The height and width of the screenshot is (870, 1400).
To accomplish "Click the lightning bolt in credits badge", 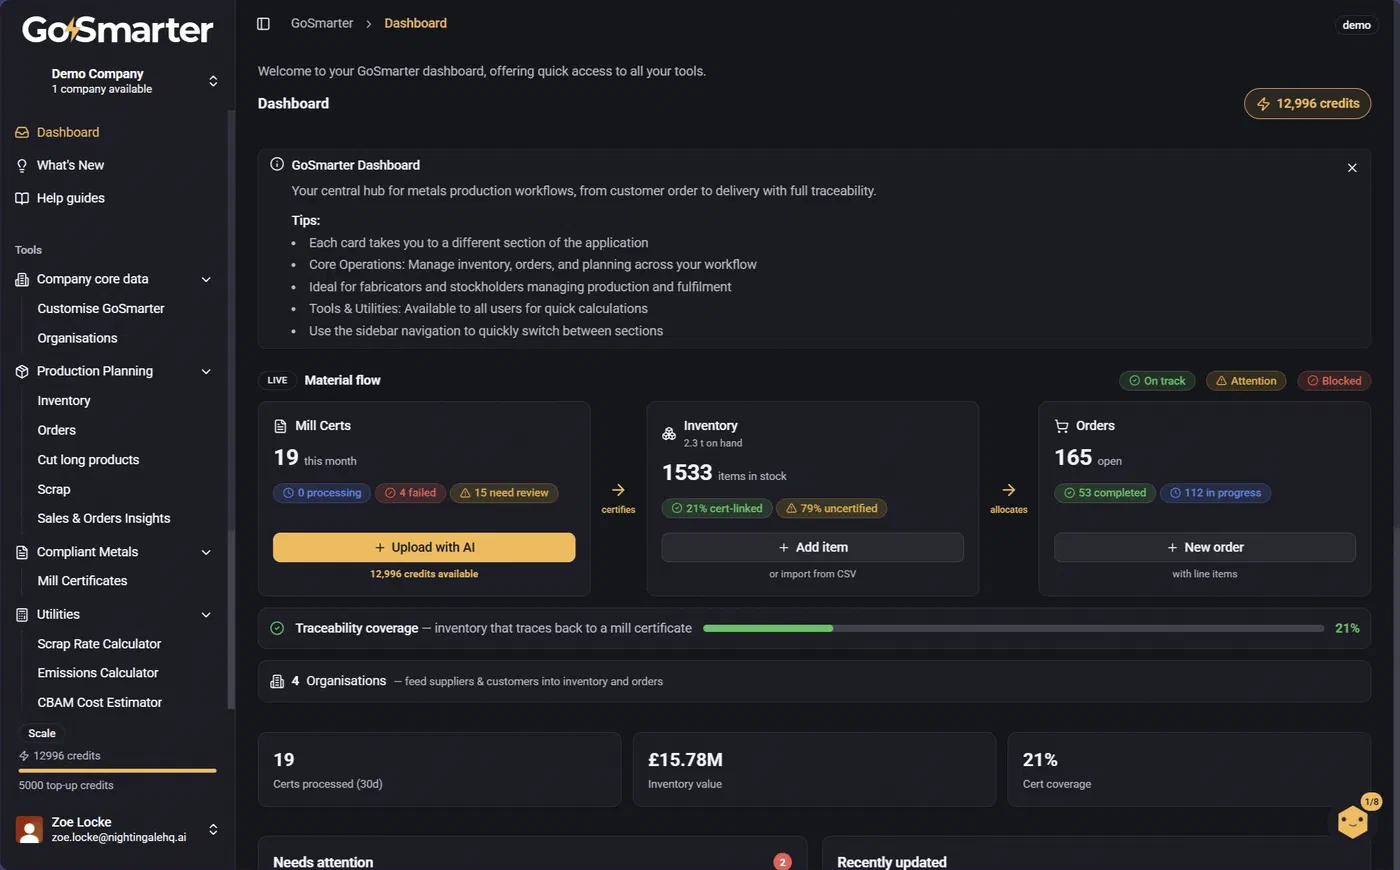I will [1263, 104].
